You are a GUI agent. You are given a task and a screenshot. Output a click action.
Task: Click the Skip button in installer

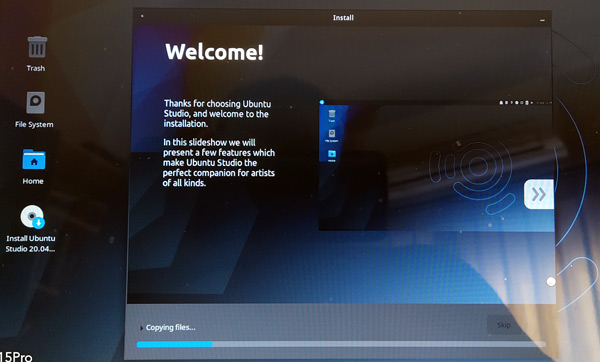tap(504, 325)
